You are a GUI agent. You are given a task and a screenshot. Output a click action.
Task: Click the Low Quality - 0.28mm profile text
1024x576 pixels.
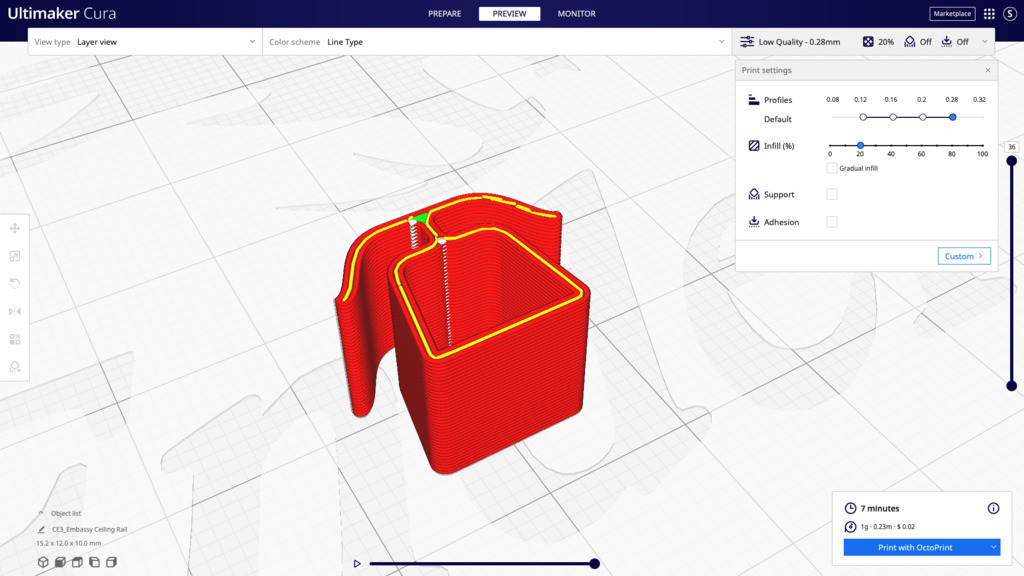(x=799, y=42)
